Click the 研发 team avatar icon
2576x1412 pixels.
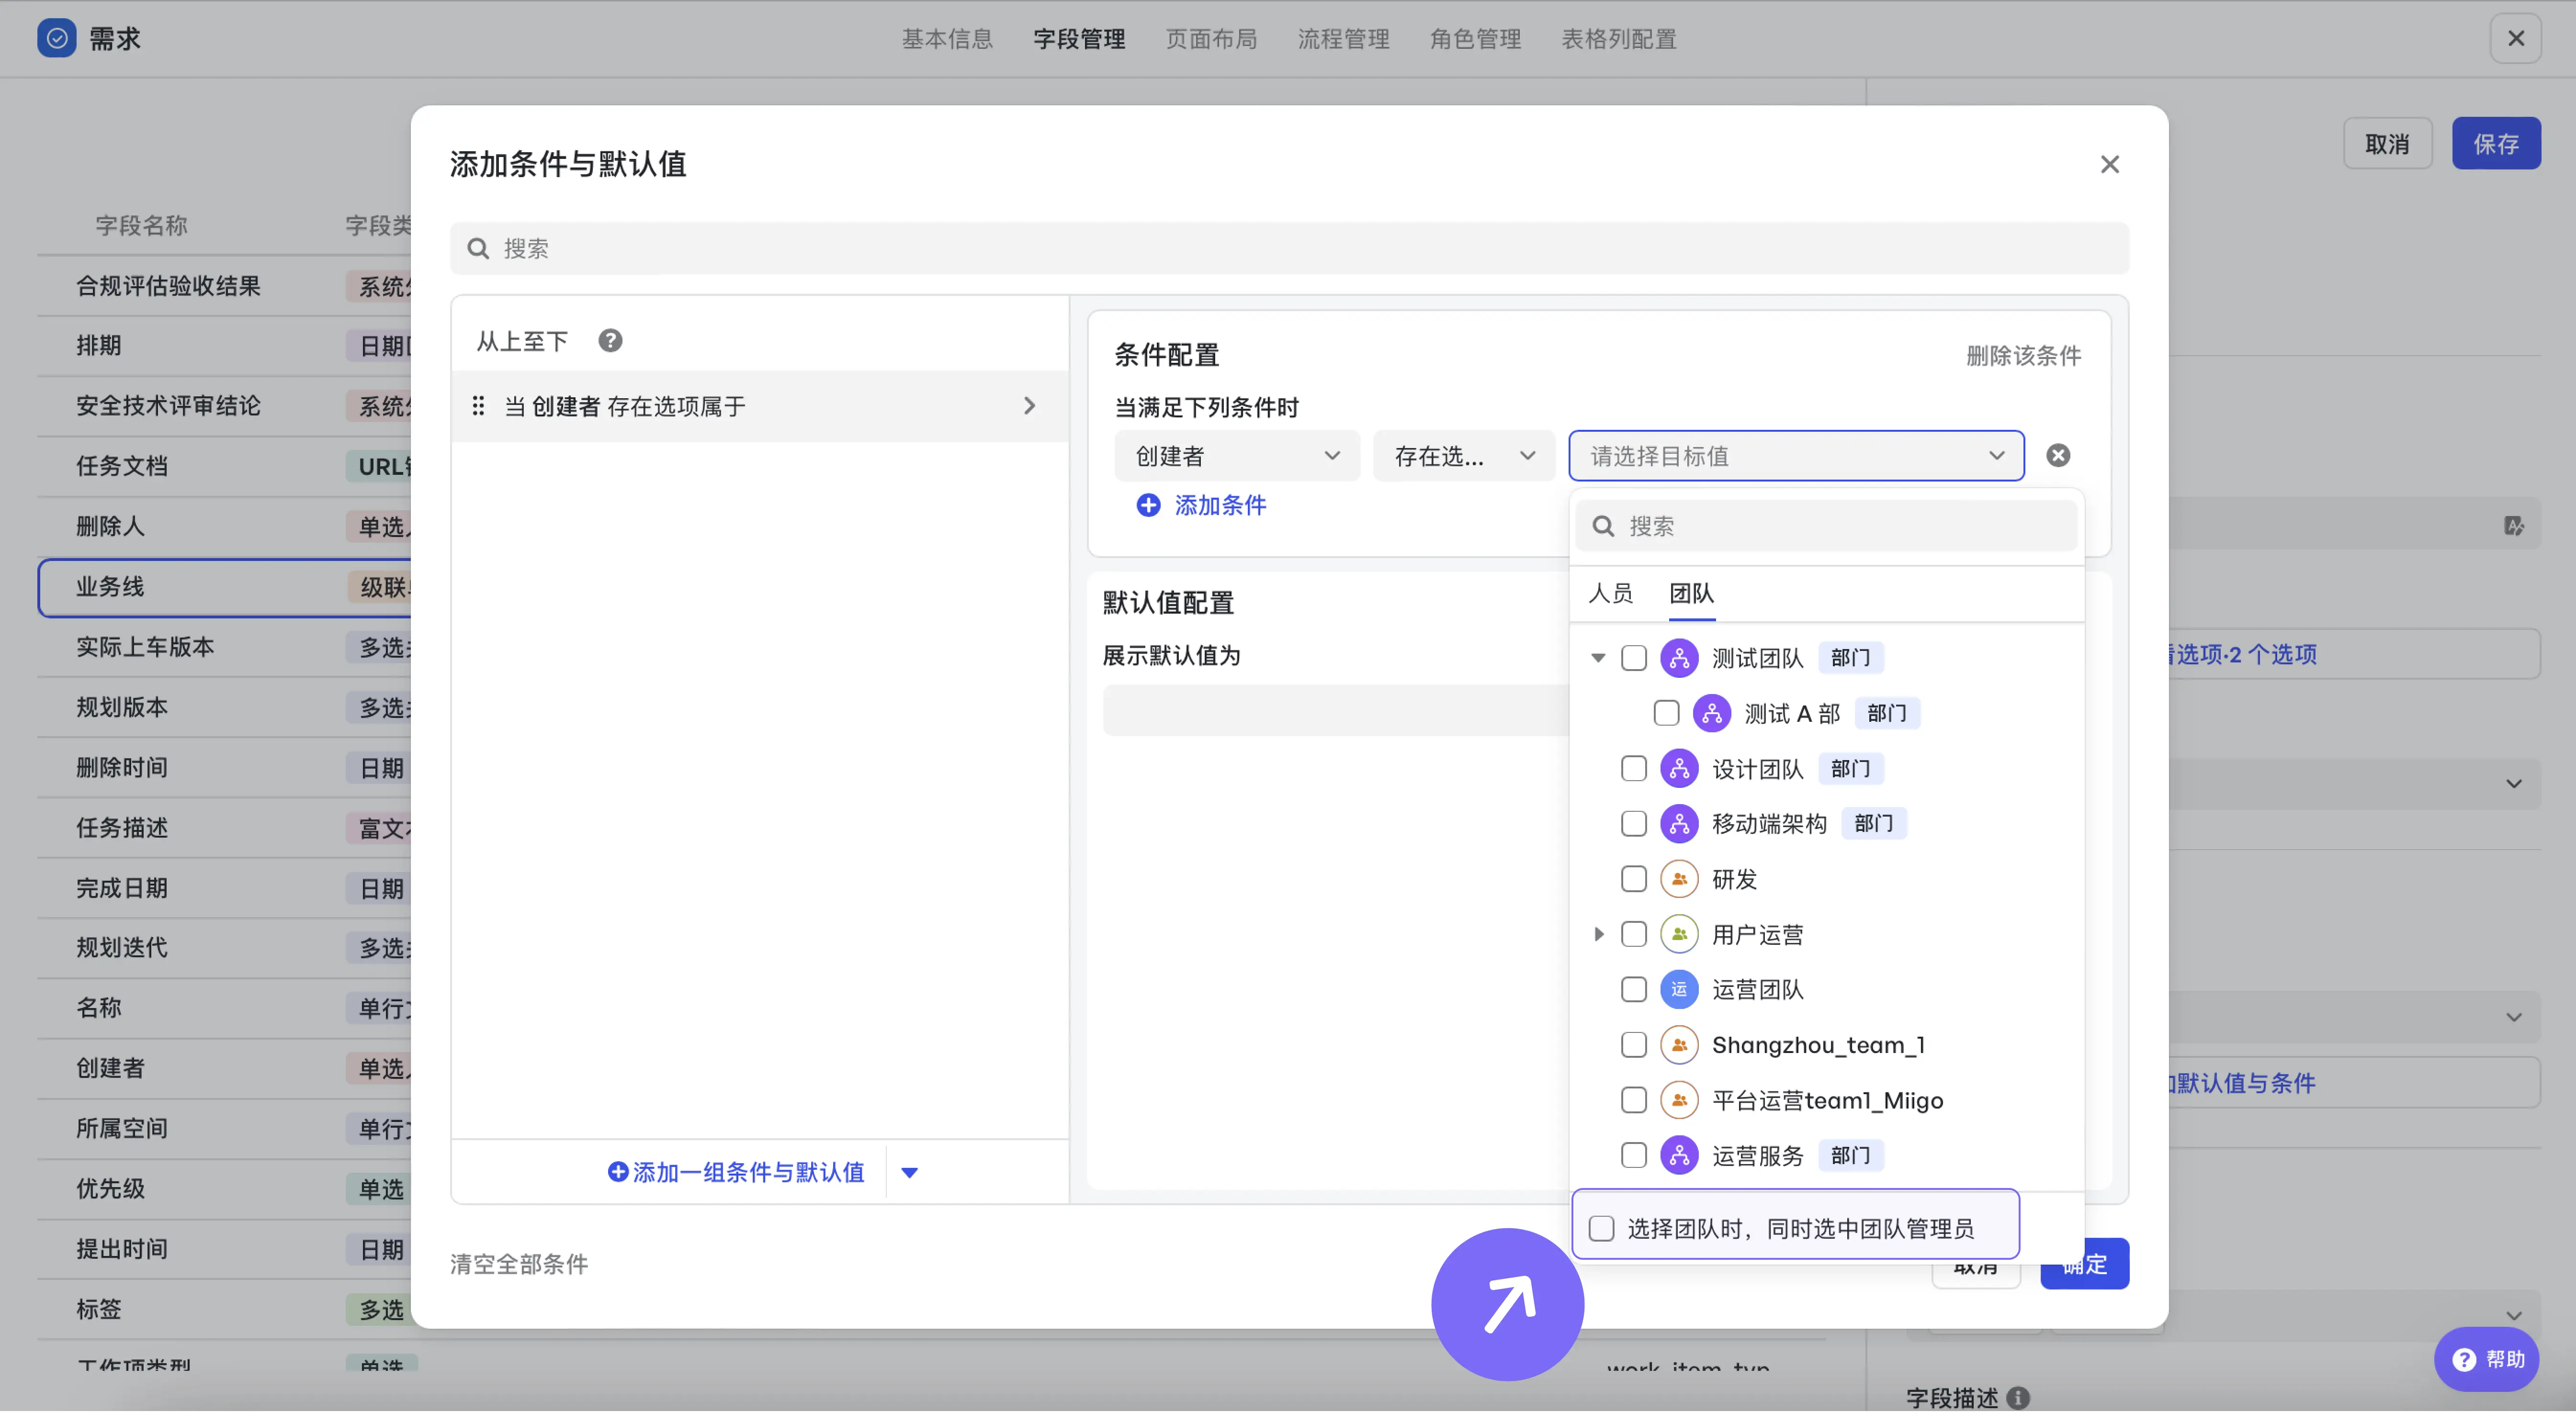[x=1679, y=879]
